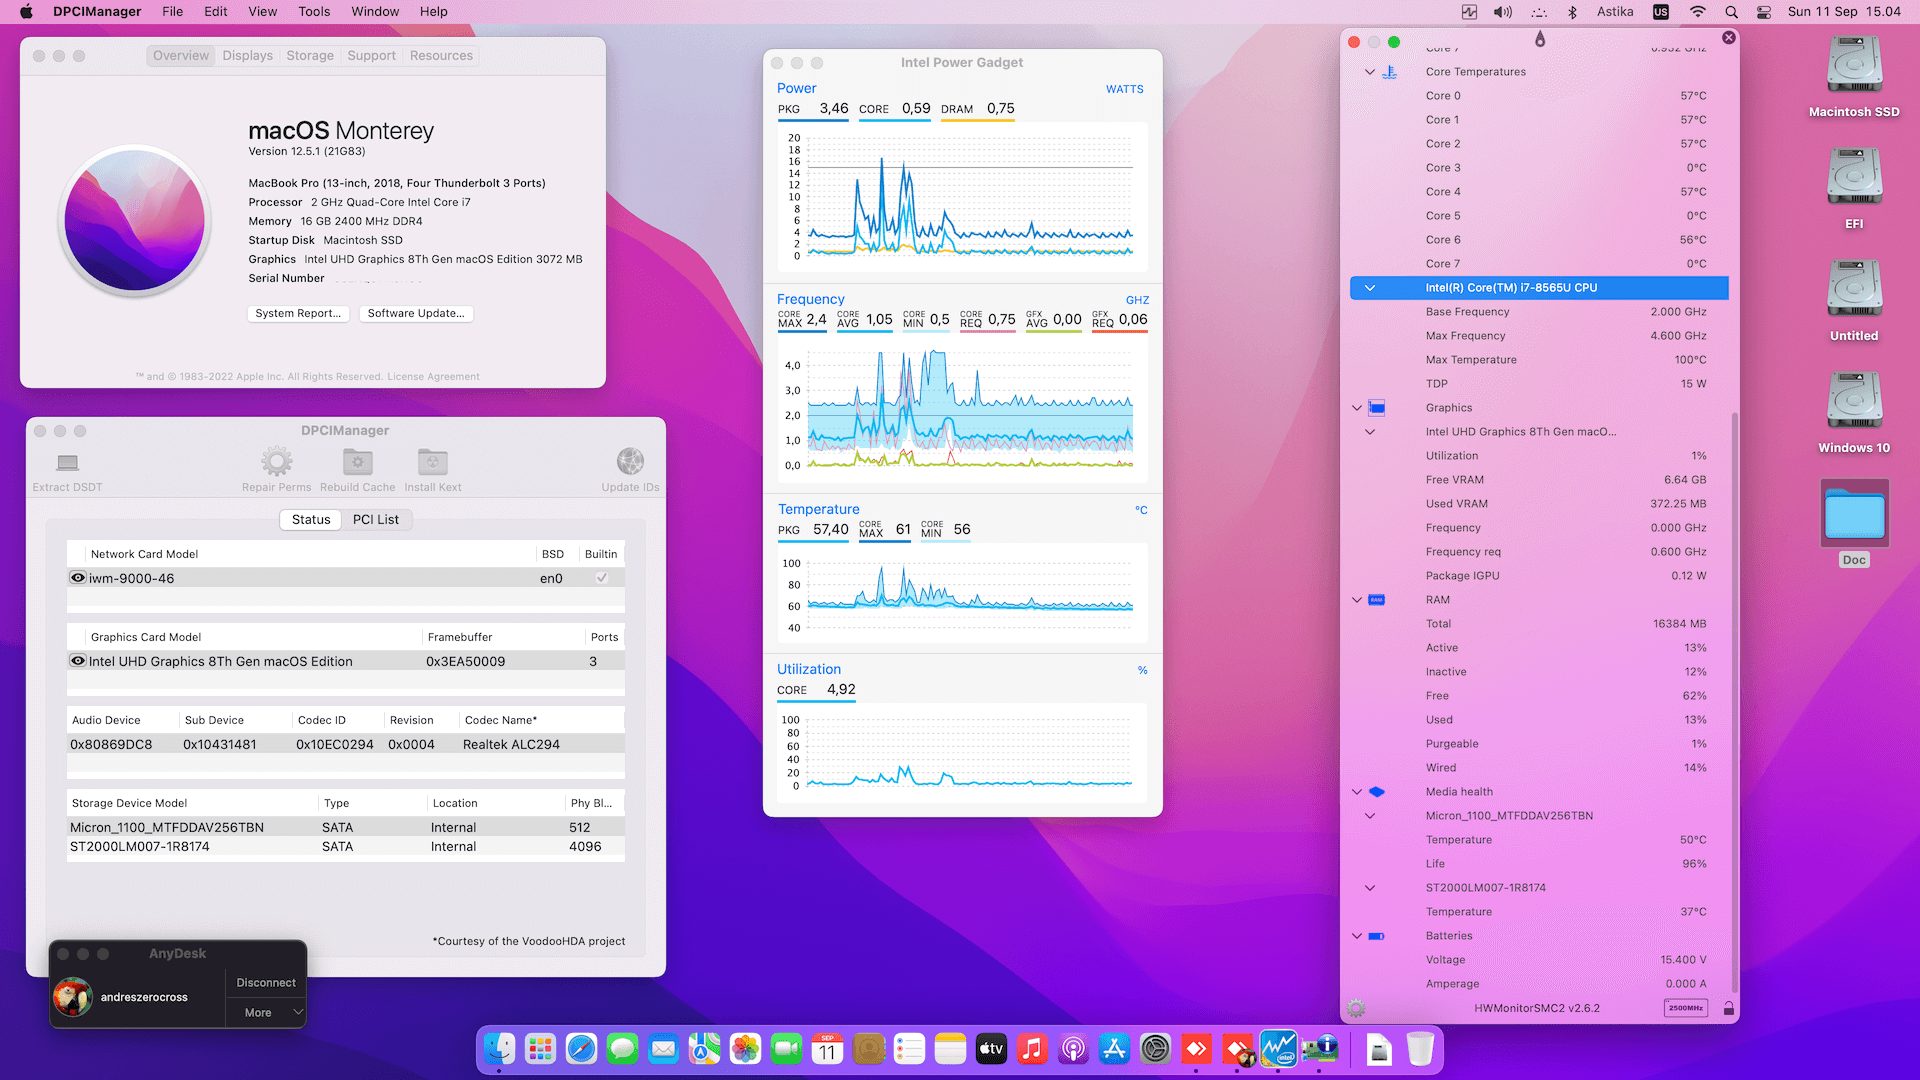
Task: Click the Extract DSDT toolbar icon
Action: [x=67, y=463]
